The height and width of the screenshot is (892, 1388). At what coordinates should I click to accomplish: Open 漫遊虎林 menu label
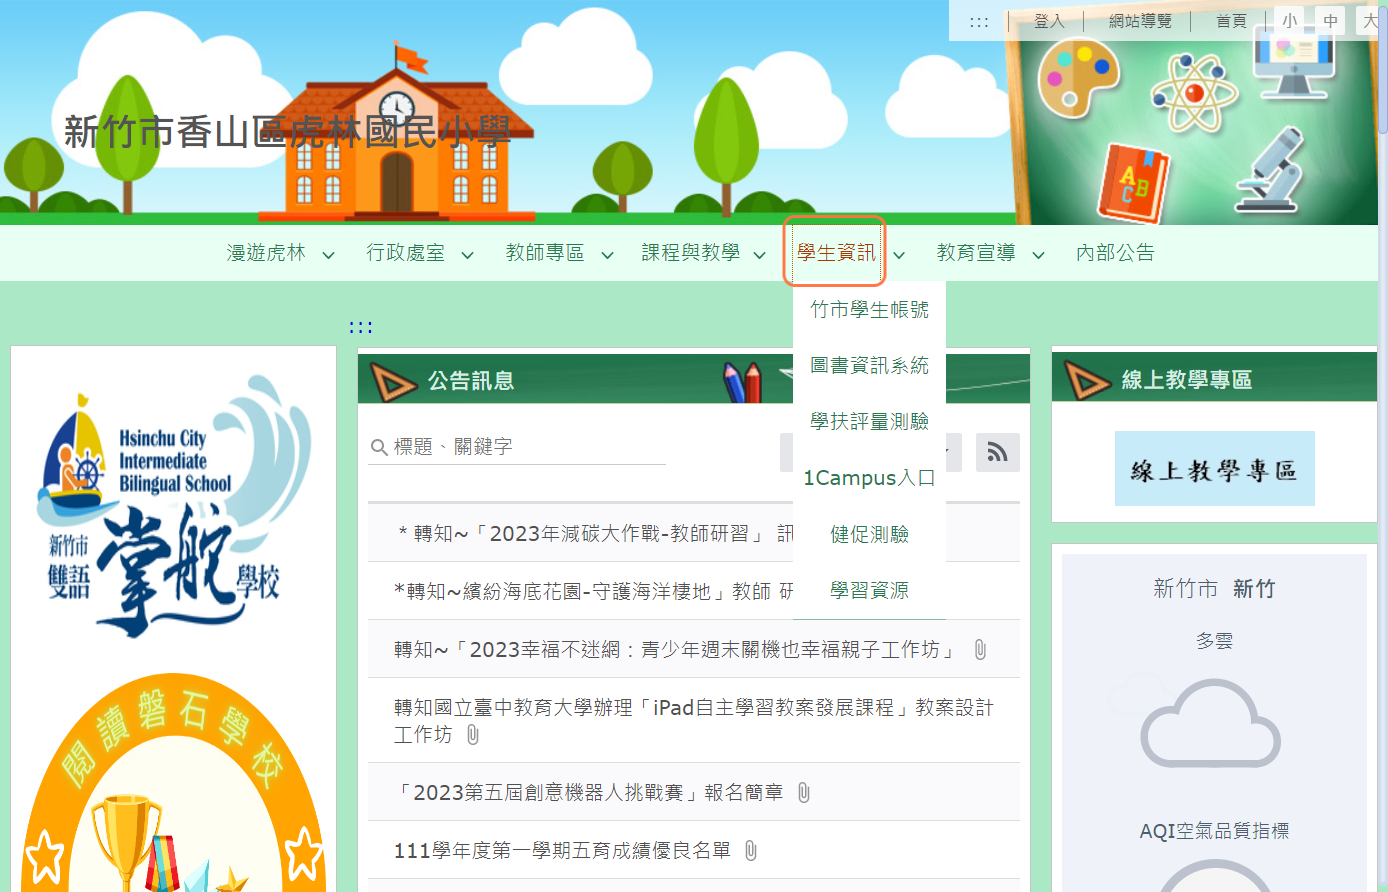(x=266, y=253)
